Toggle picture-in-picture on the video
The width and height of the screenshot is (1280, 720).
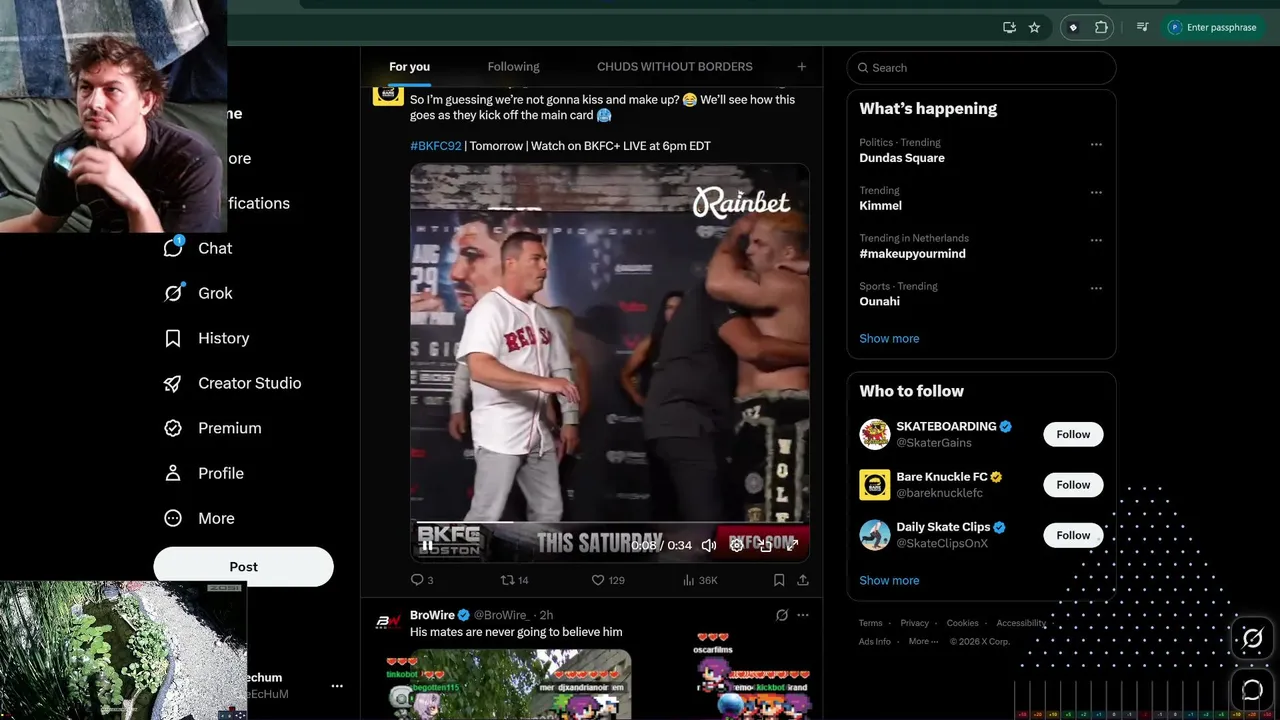click(765, 545)
